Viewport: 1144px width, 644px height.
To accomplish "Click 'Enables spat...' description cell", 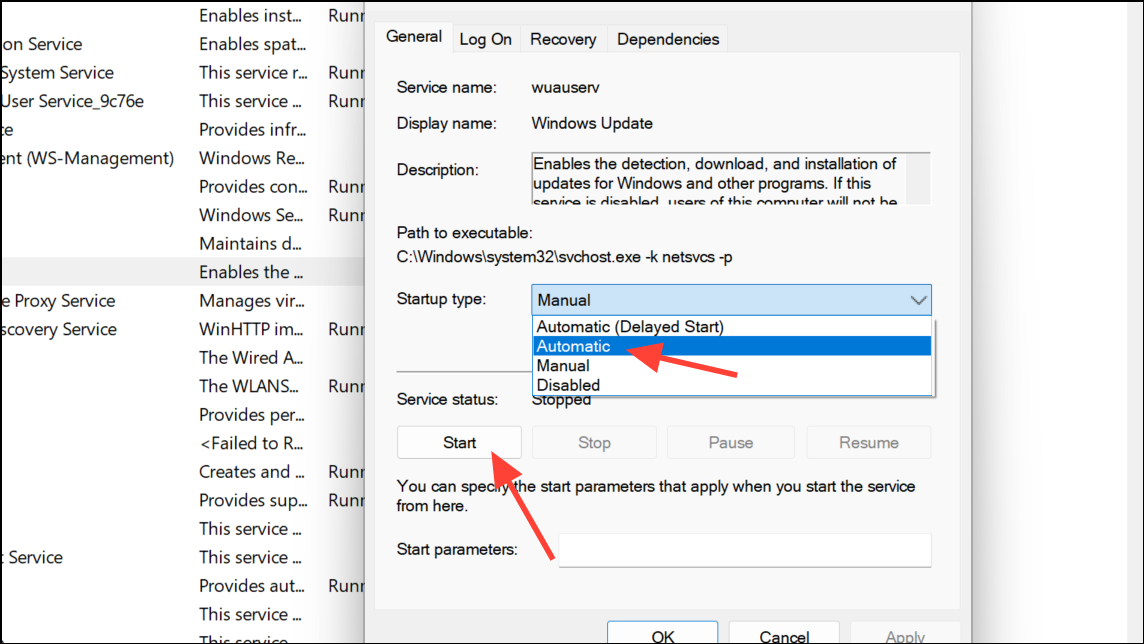I will pos(252,44).
